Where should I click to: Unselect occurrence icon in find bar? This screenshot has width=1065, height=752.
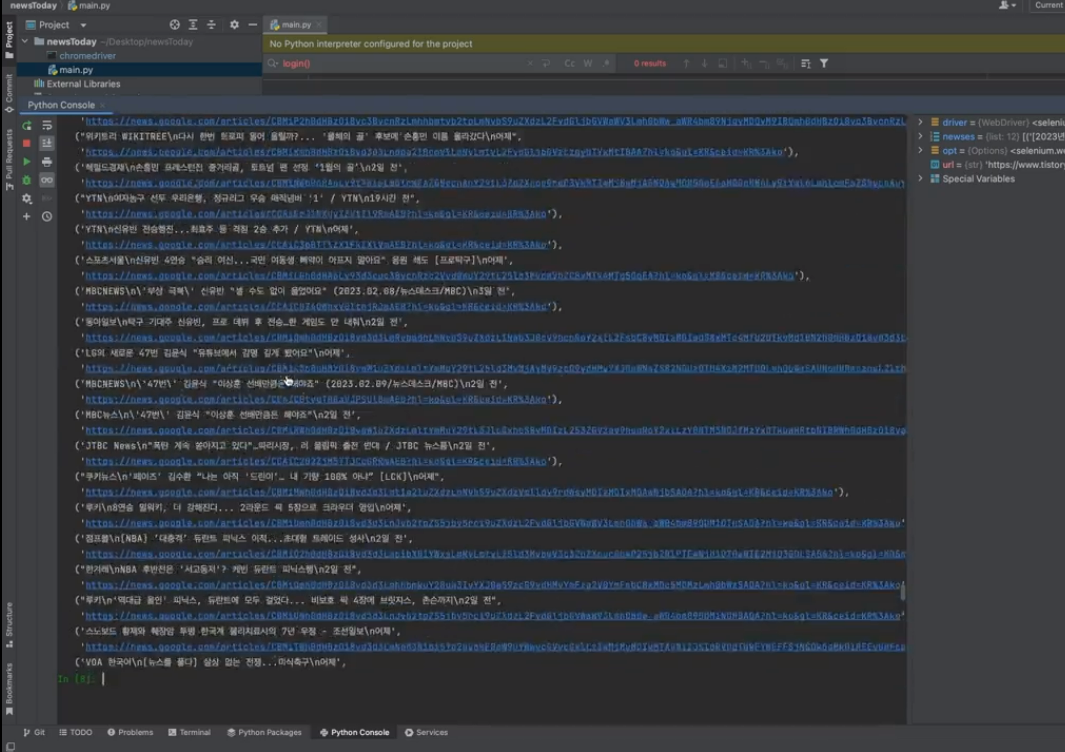[x=764, y=63]
